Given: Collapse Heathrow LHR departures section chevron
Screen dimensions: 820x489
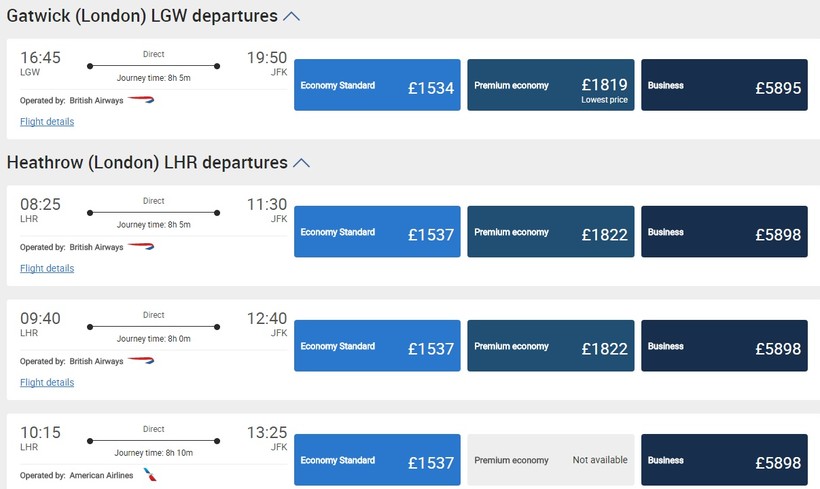Looking at the screenshot, I should (300, 162).
